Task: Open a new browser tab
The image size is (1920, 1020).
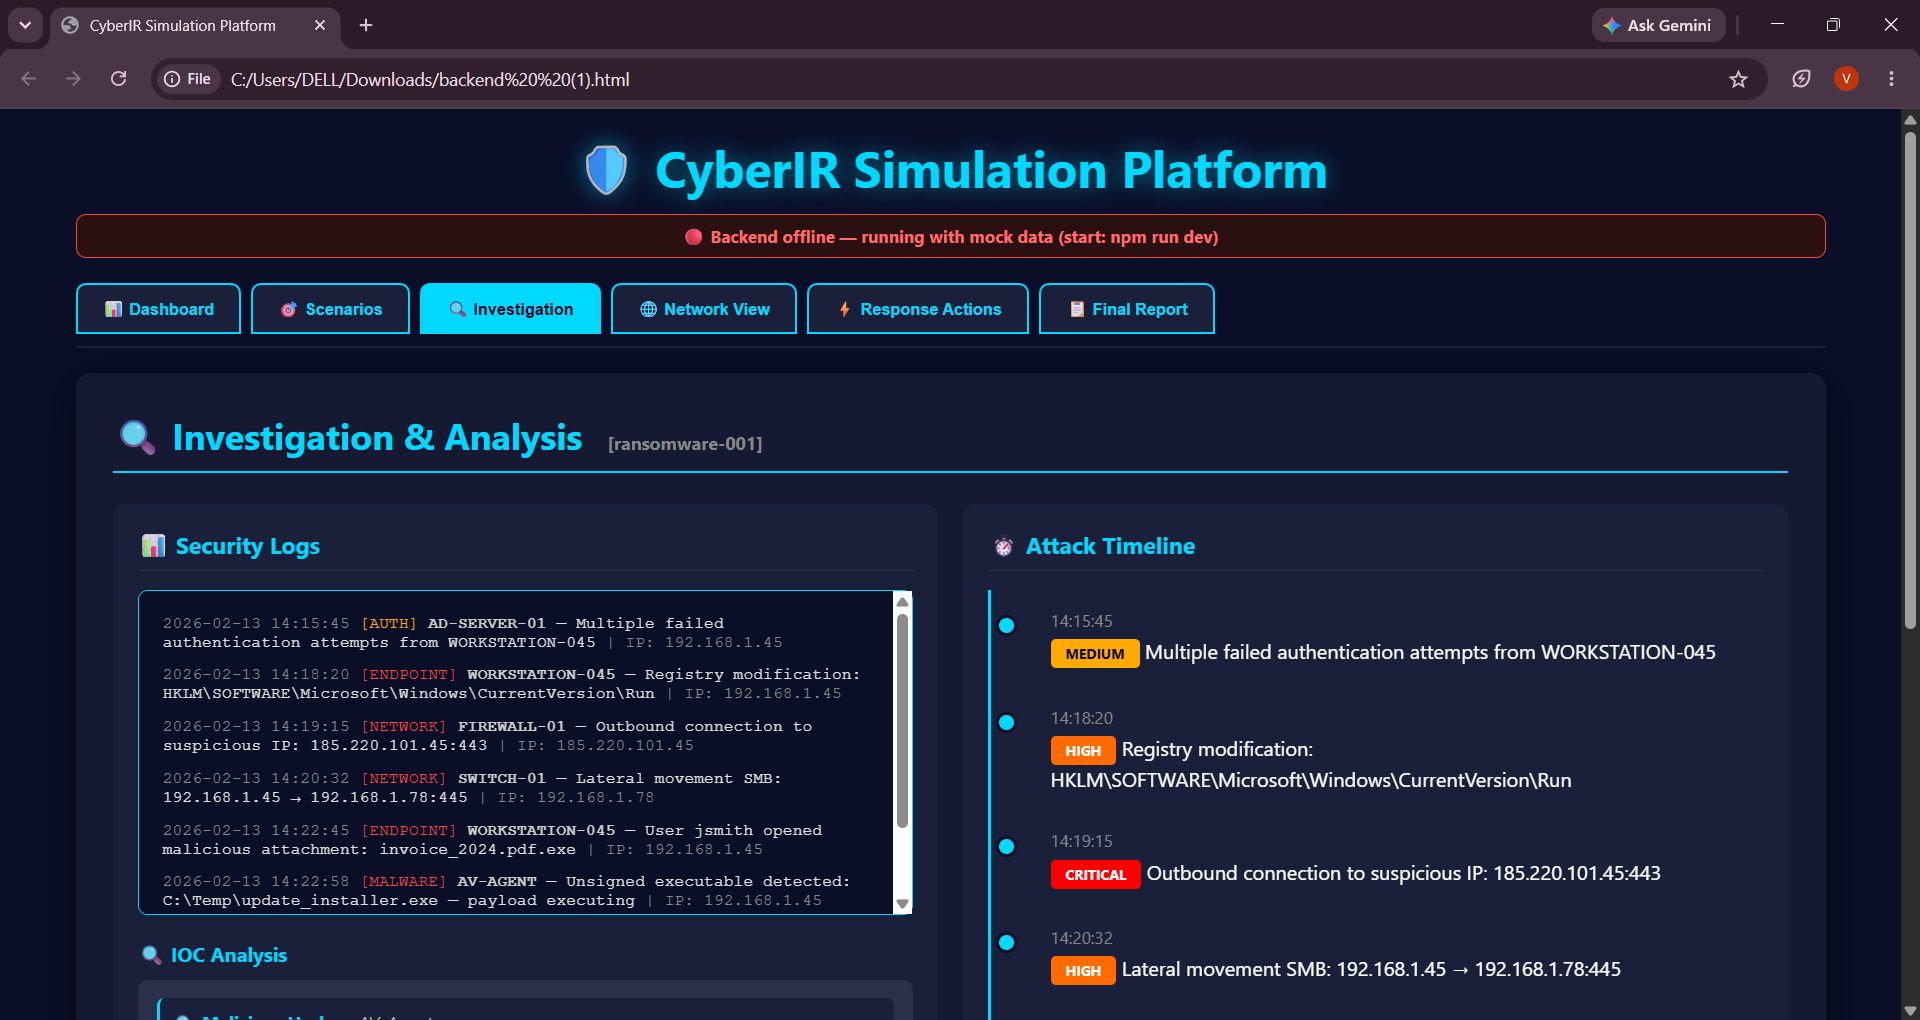Action: [x=366, y=25]
